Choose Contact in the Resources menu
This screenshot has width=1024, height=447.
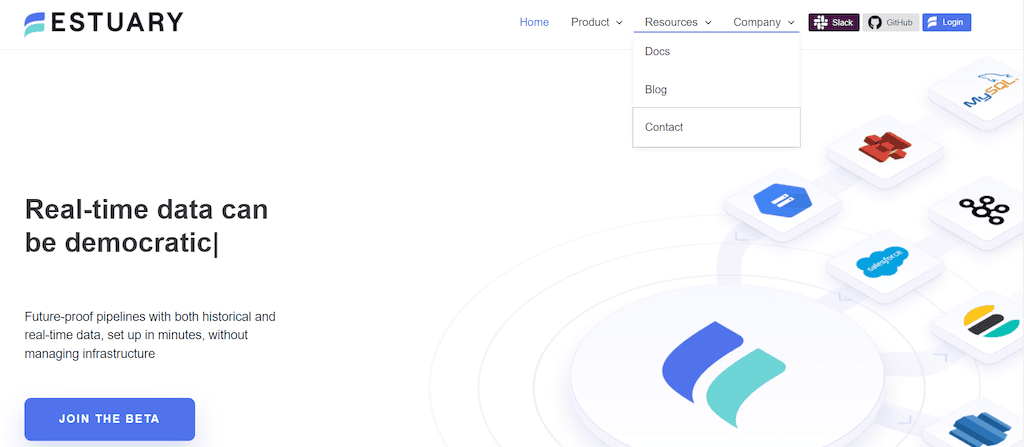664,127
